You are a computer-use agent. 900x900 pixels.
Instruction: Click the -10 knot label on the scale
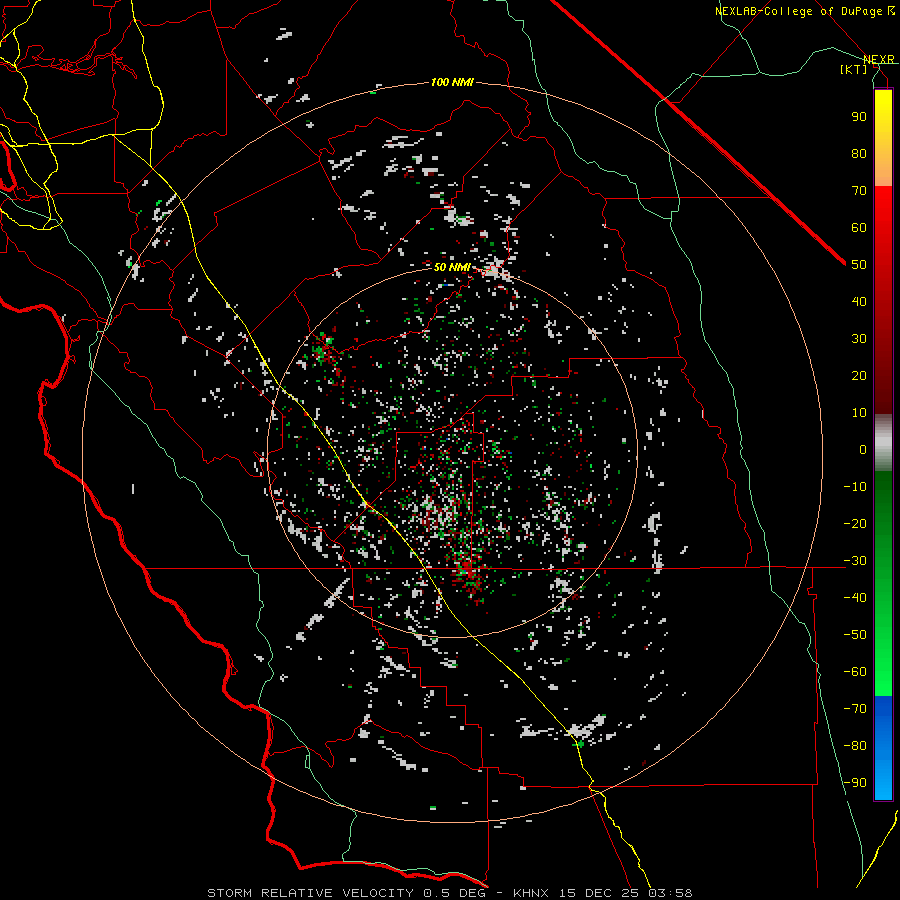pyautogui.click(x=855, y=487)
